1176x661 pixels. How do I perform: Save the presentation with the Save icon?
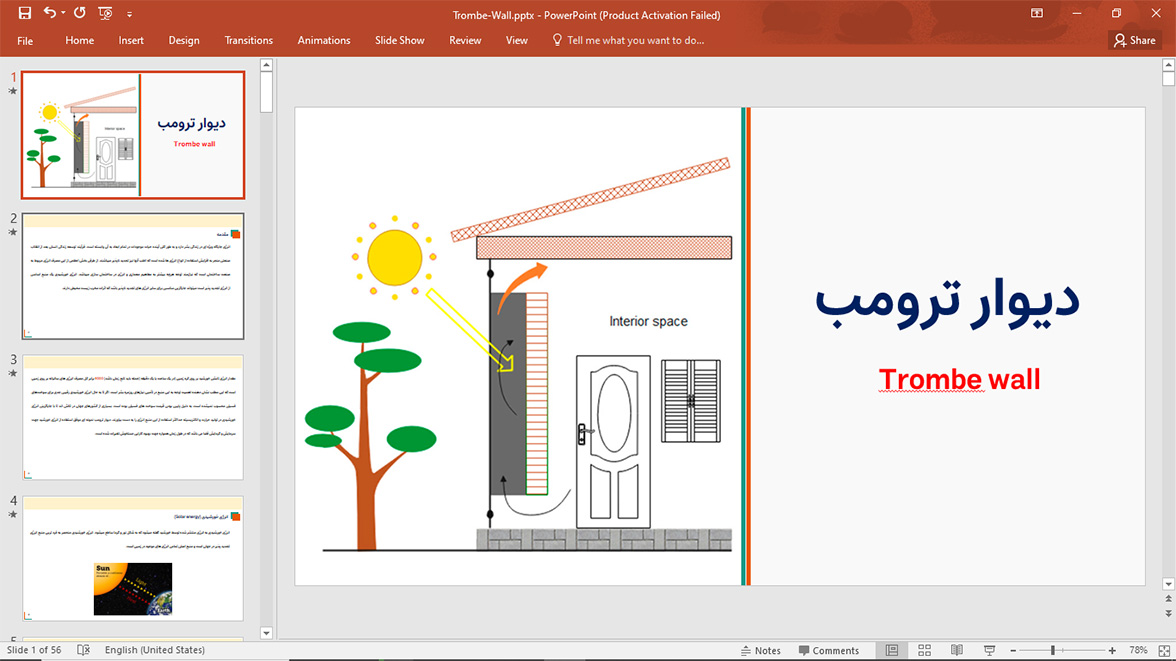pos(25,13)
